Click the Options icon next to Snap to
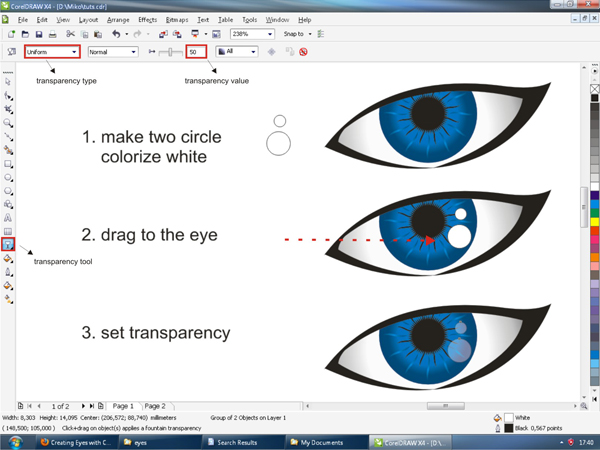 [x=321, y=34]
